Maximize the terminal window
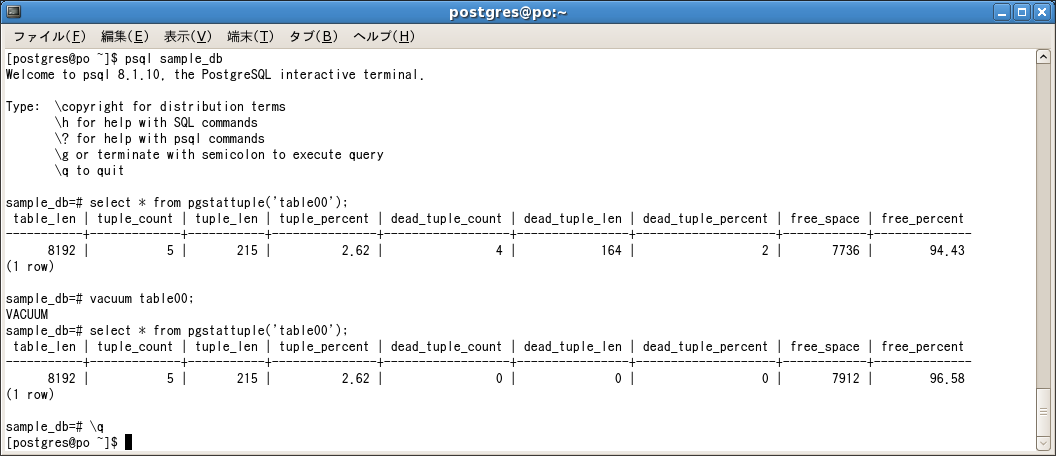The image size is (1056, 456). (1022, 11)
